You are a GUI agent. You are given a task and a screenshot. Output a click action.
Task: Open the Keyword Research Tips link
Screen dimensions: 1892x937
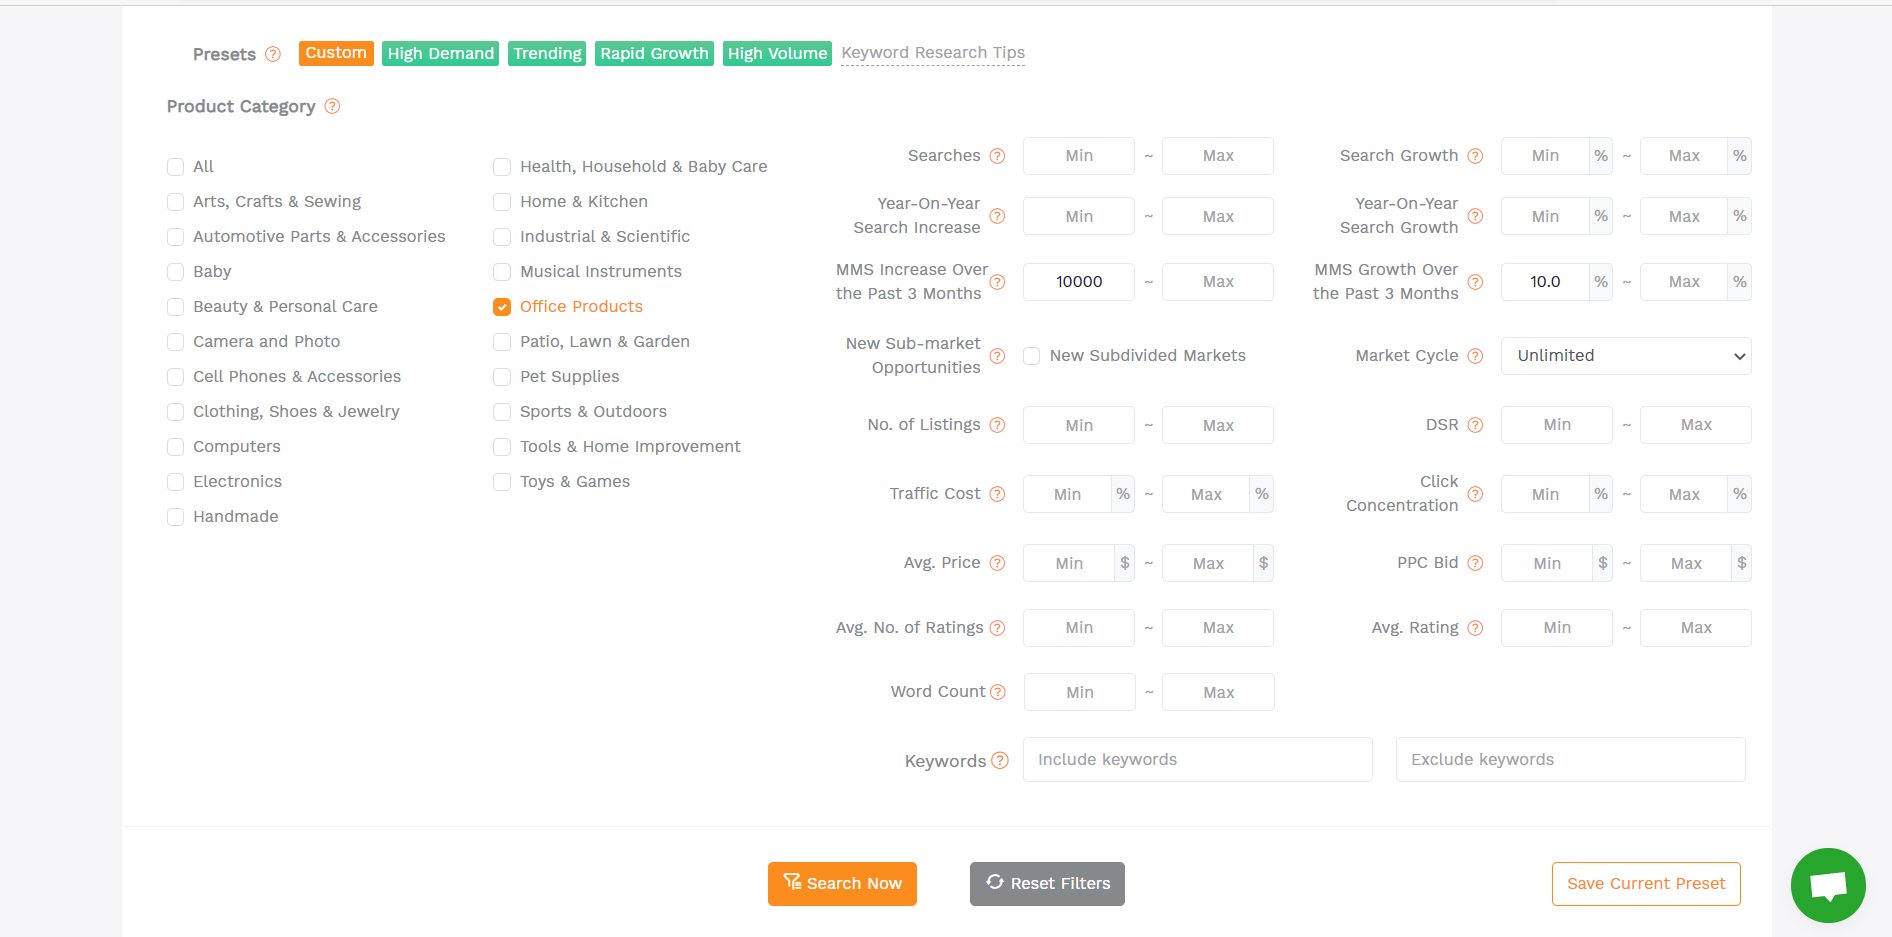932,53
